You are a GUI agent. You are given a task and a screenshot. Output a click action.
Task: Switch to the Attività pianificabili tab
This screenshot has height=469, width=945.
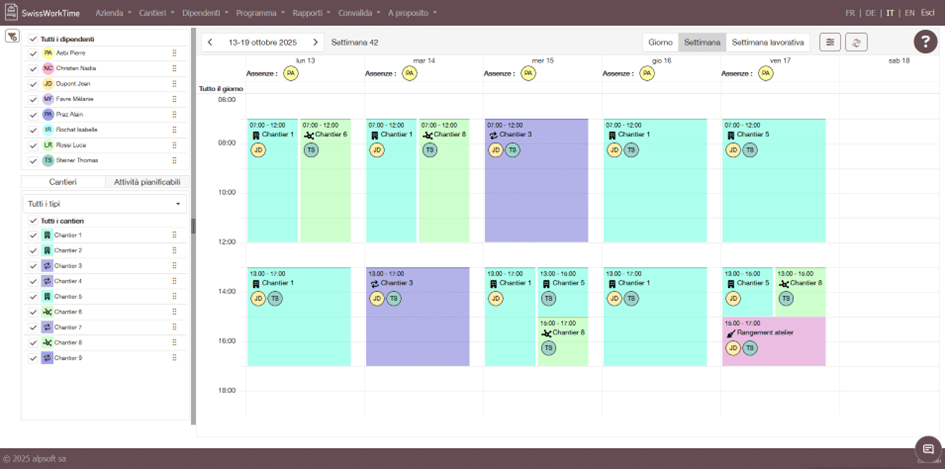tap(147, 182)
